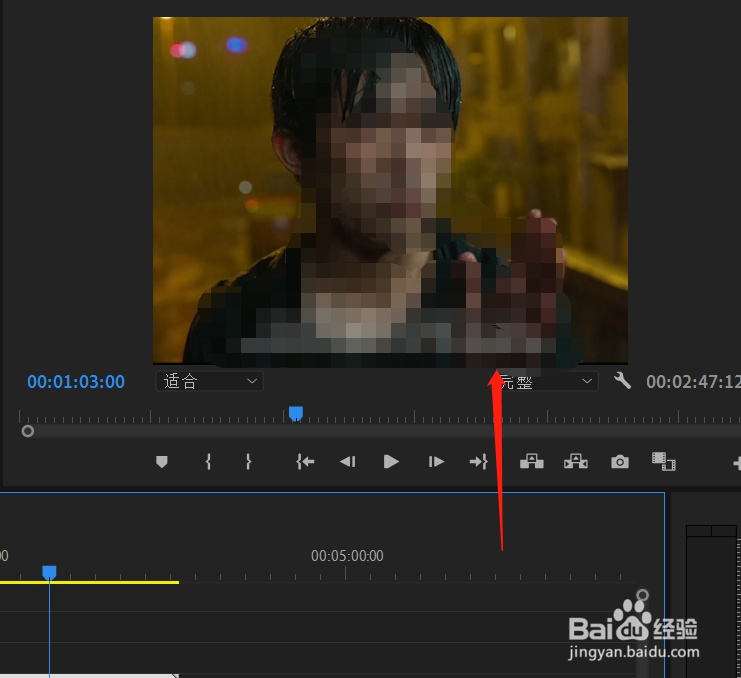
Task: Open monitor settings wrench icon
Action: tap(622, 381)
